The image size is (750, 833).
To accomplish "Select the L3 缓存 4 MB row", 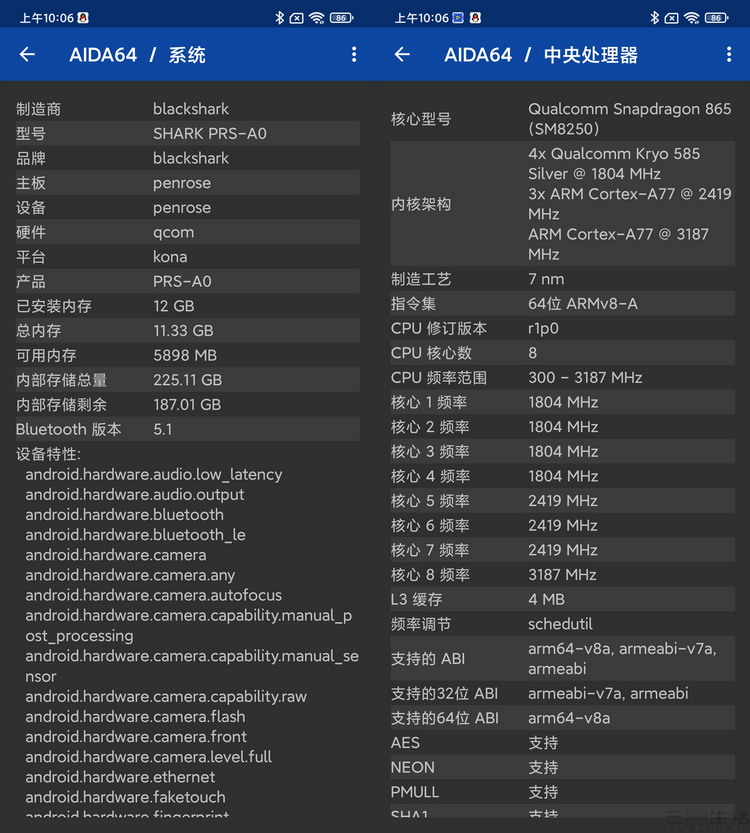I will (562, 599).
